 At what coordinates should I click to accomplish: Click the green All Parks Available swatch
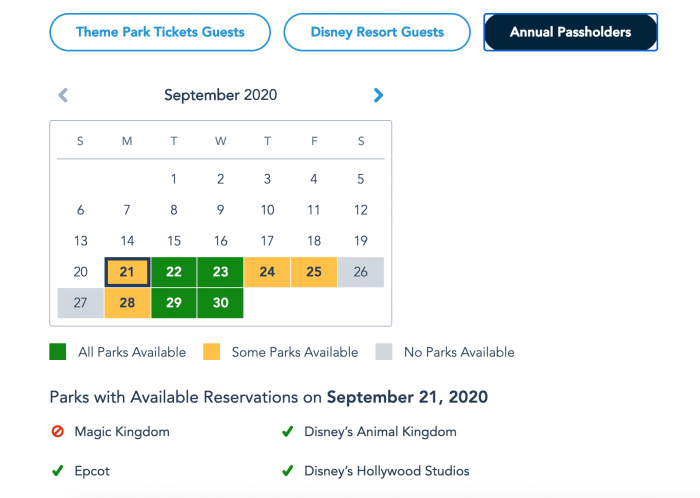(x=58, y=352)
